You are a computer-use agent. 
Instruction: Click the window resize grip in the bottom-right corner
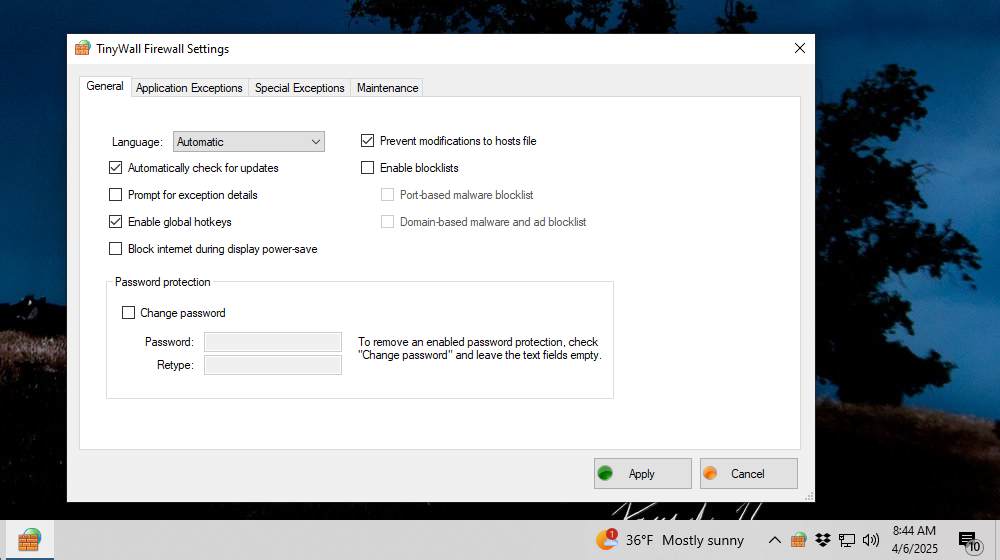[x=809, y=496]
